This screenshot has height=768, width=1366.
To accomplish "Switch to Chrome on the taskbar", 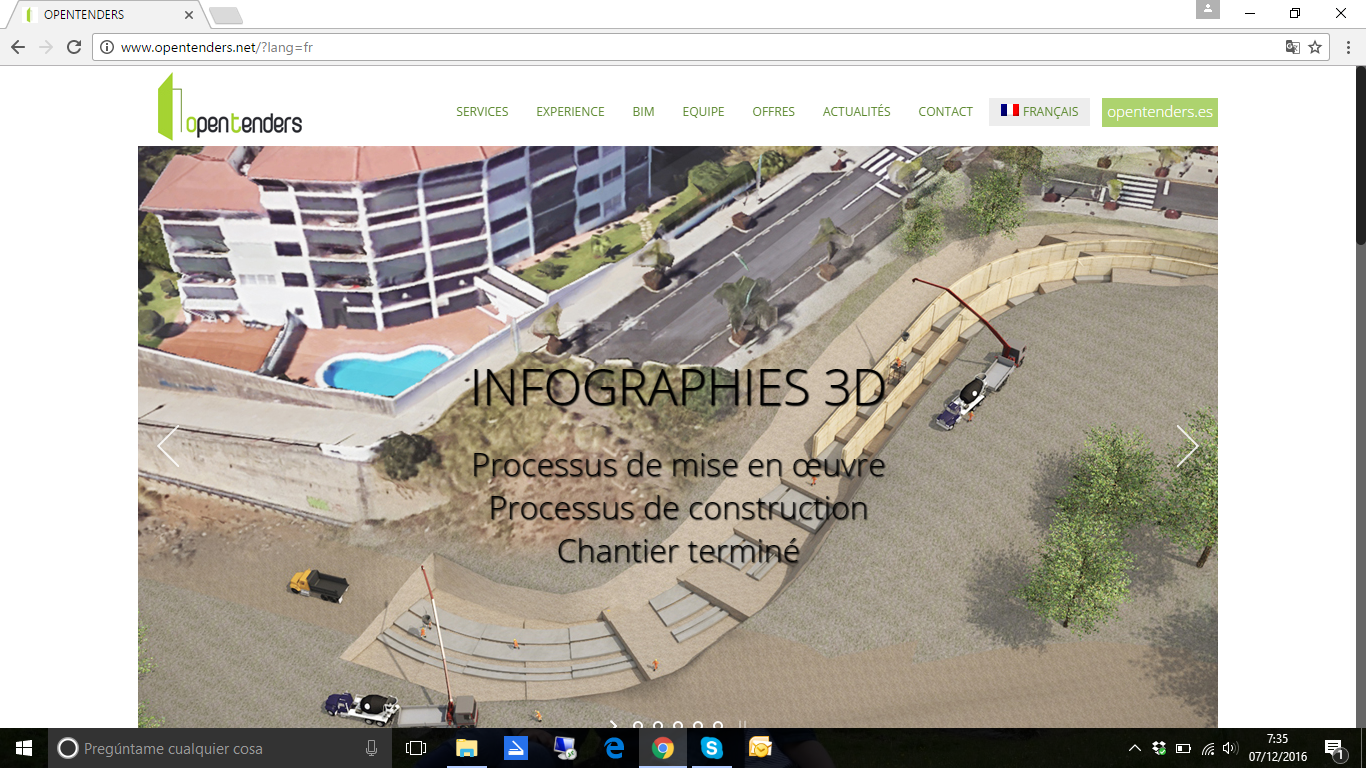I will pos(662,748).
